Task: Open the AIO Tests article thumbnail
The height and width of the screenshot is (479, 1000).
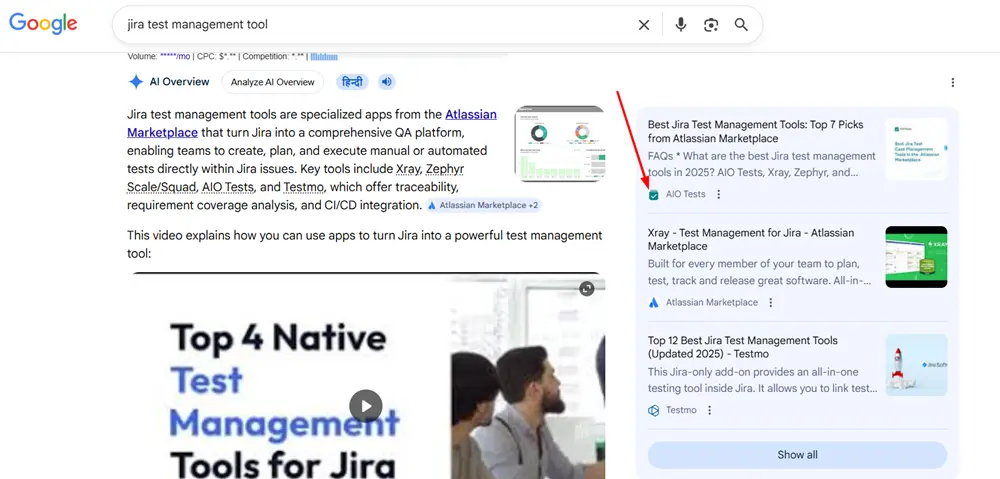Action: tap(916, 149)
